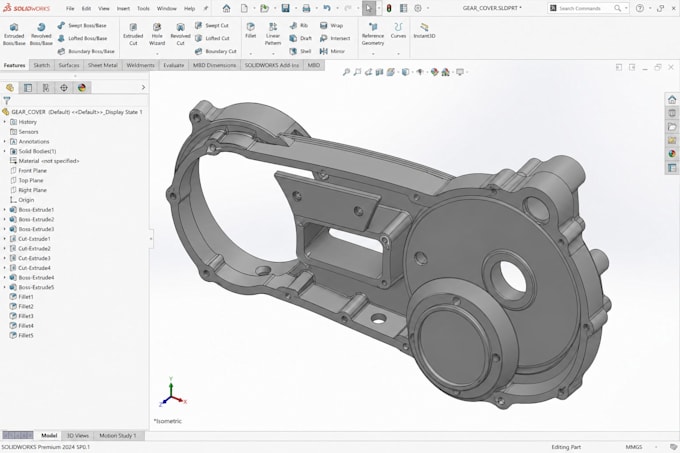Switch to the Weldments tab

(x=141, y=65)
